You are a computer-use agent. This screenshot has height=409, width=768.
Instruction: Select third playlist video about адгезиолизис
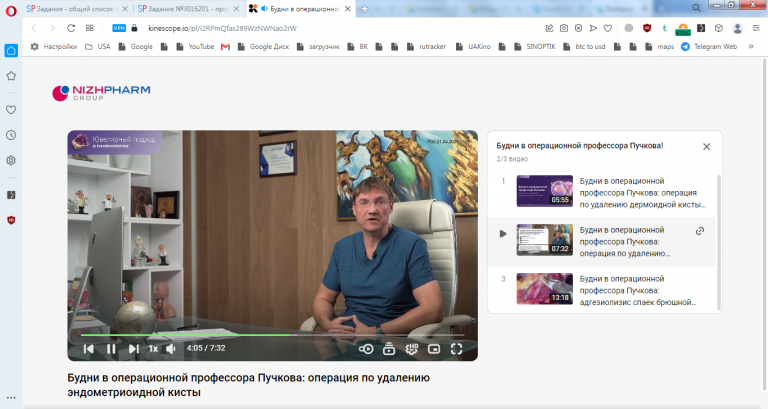(606, 290)
